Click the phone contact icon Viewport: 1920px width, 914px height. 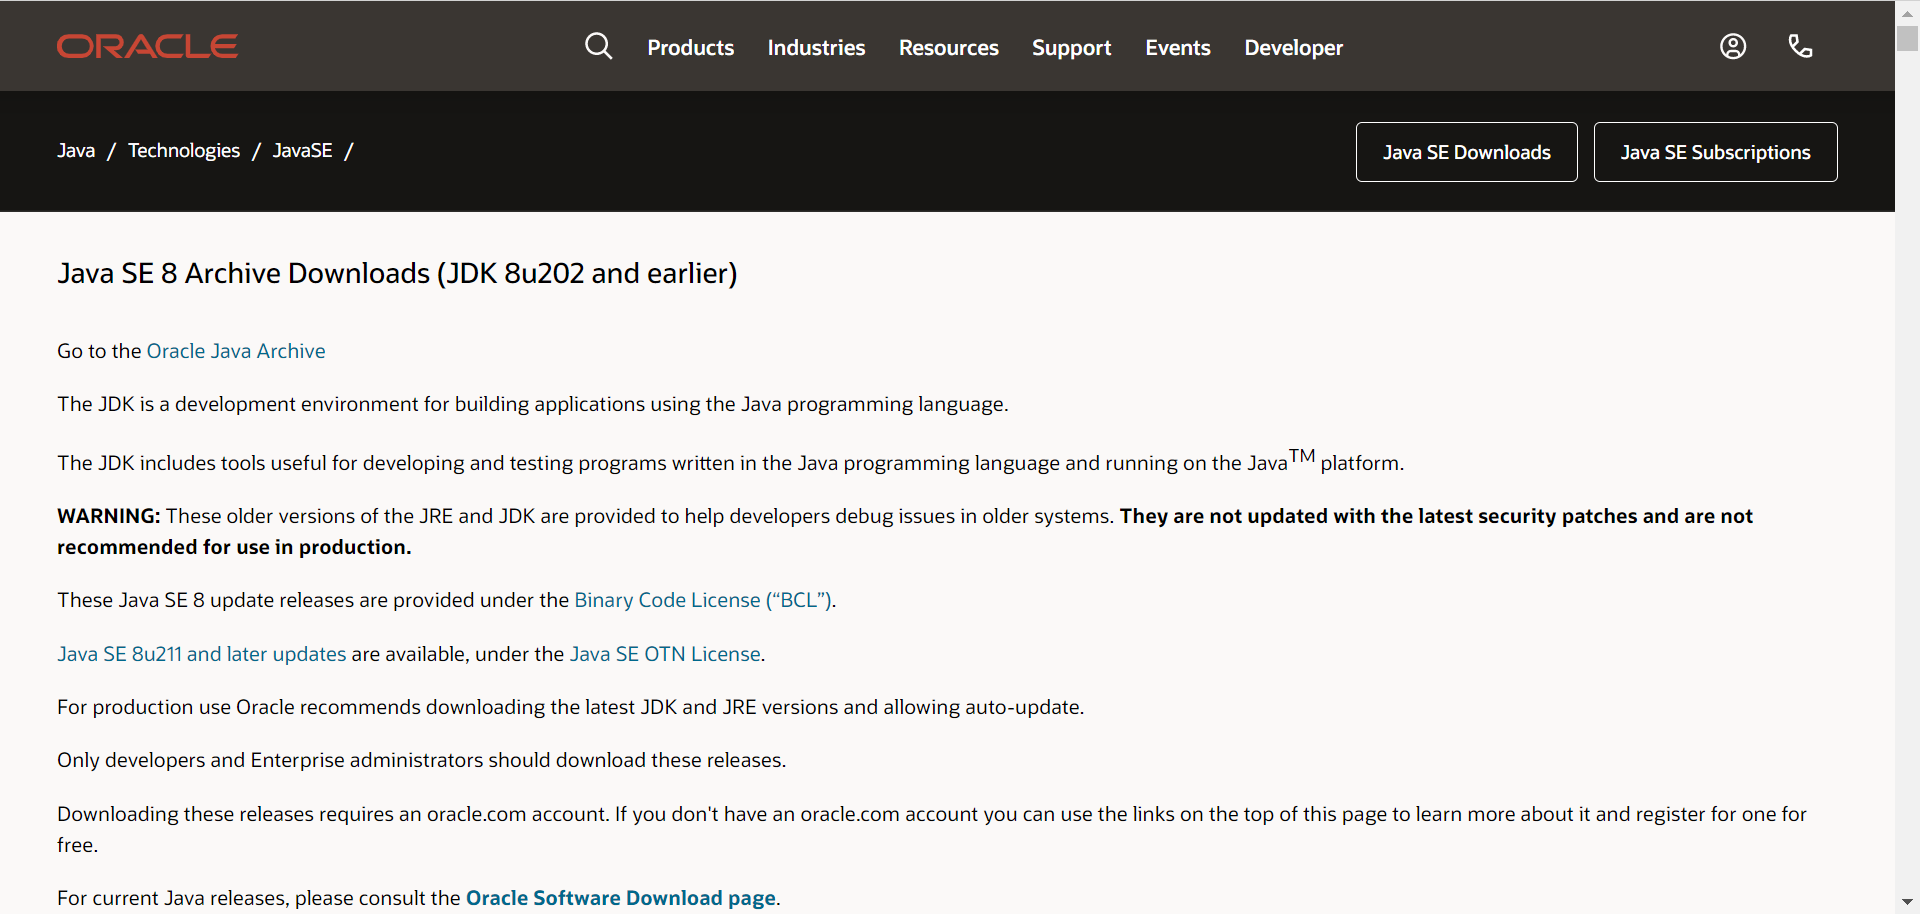(x=1800, y=46)
